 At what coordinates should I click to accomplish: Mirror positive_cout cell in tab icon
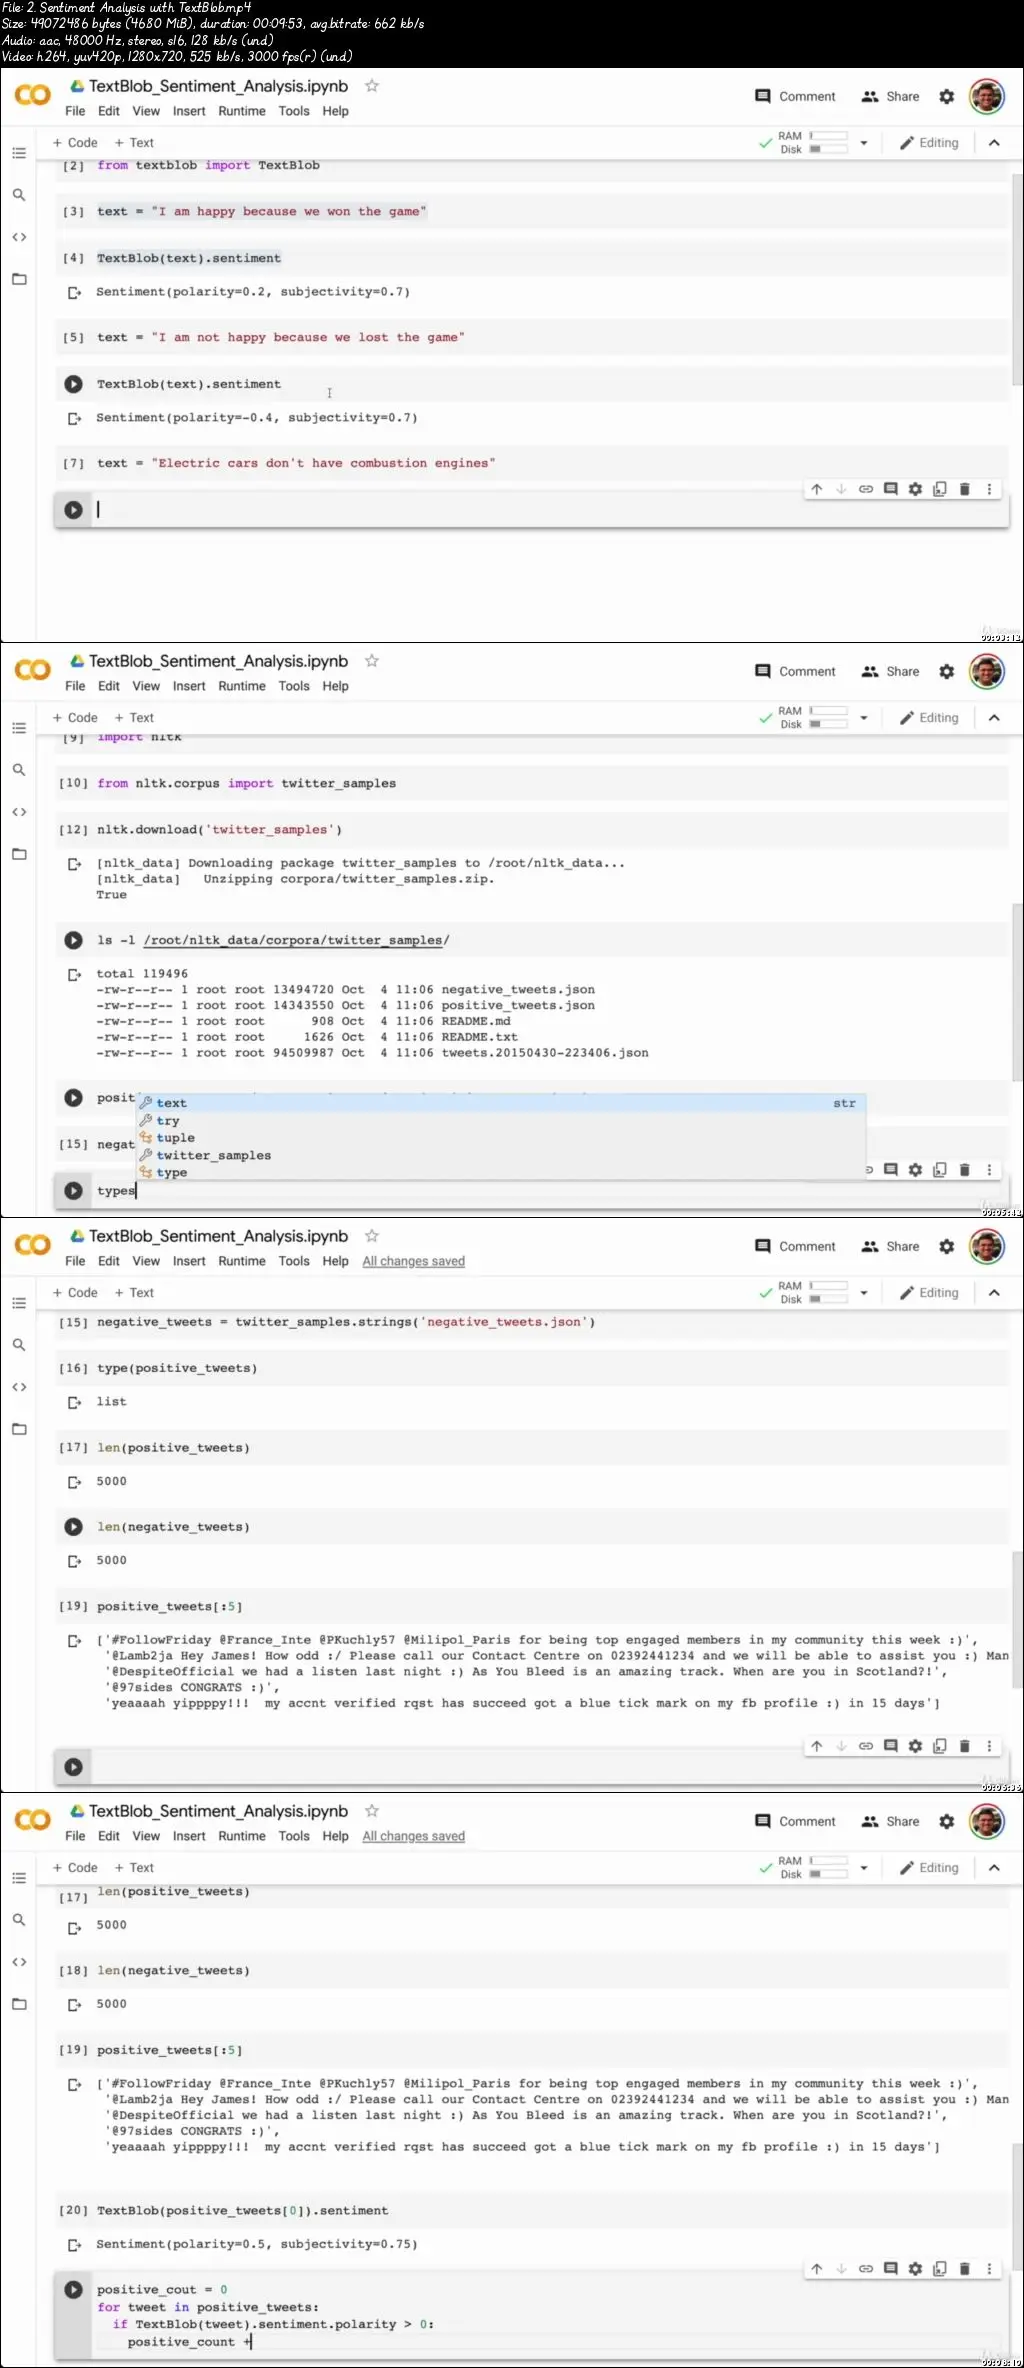tap(940, 2268)
